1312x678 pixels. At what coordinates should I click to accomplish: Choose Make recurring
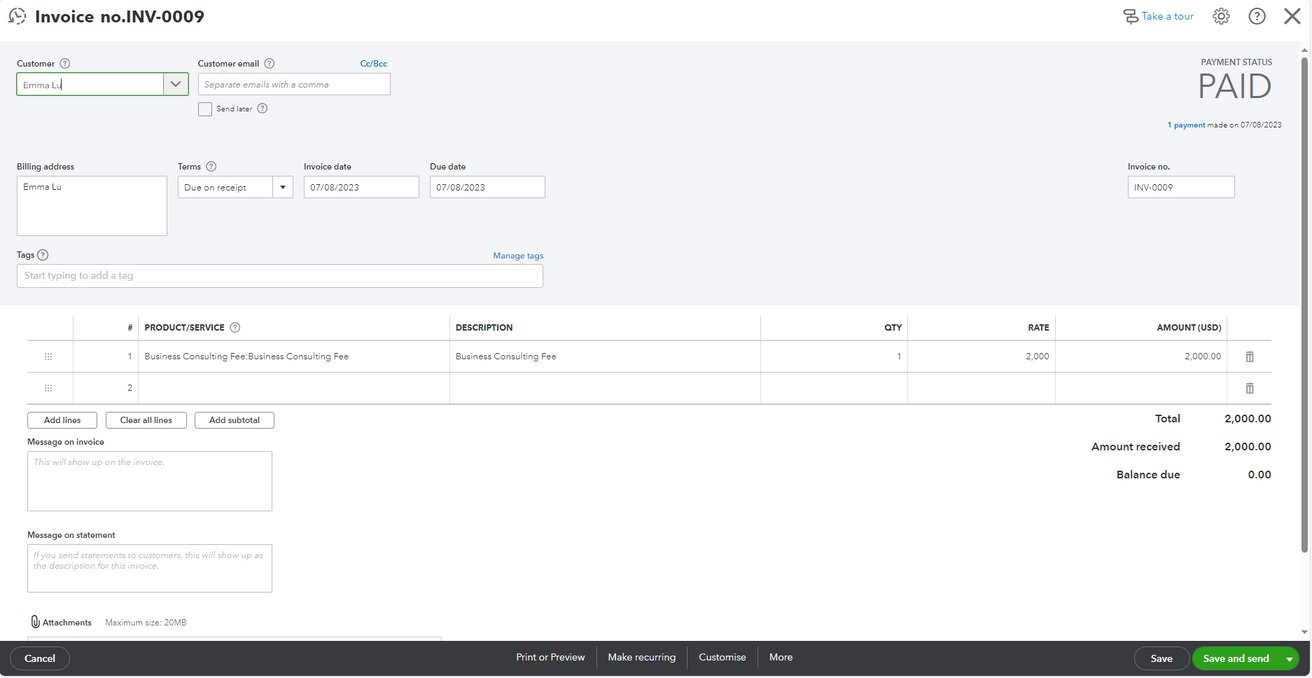642,658
